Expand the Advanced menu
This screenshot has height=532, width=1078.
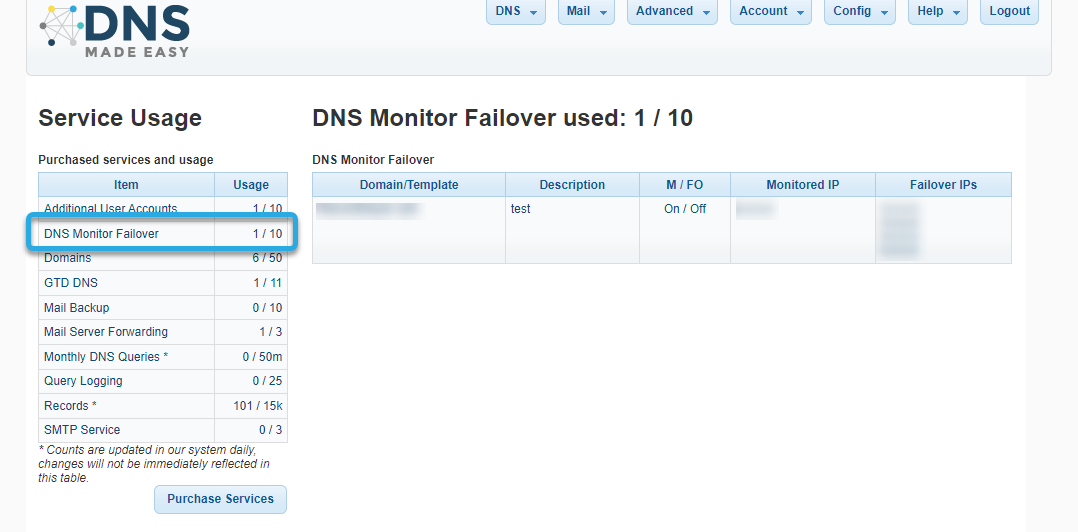click(x=672, y=12)
